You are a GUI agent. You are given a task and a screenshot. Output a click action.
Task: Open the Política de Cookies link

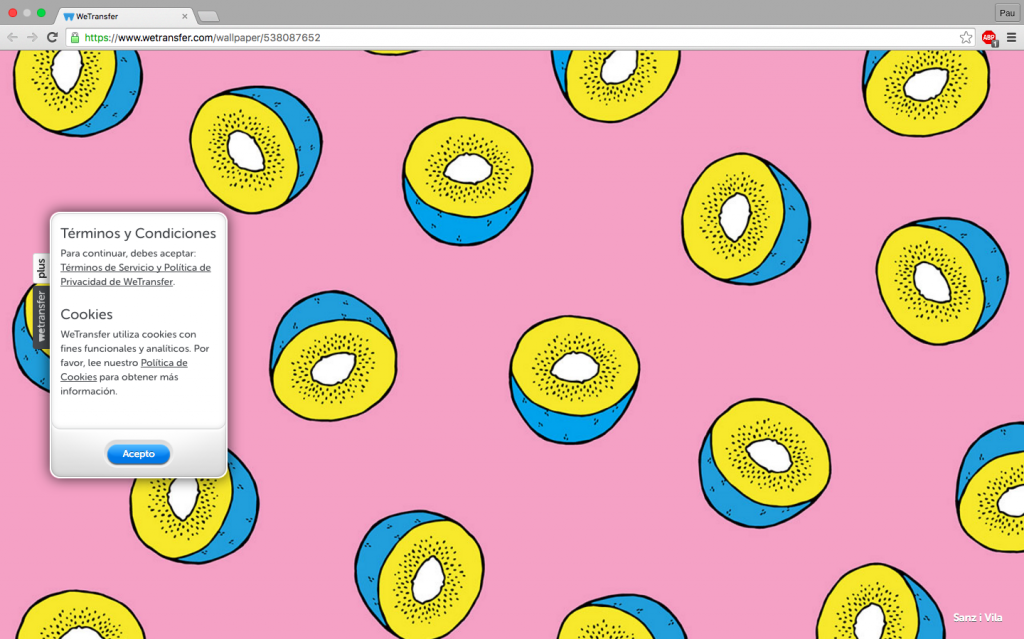tap(124, 370)
